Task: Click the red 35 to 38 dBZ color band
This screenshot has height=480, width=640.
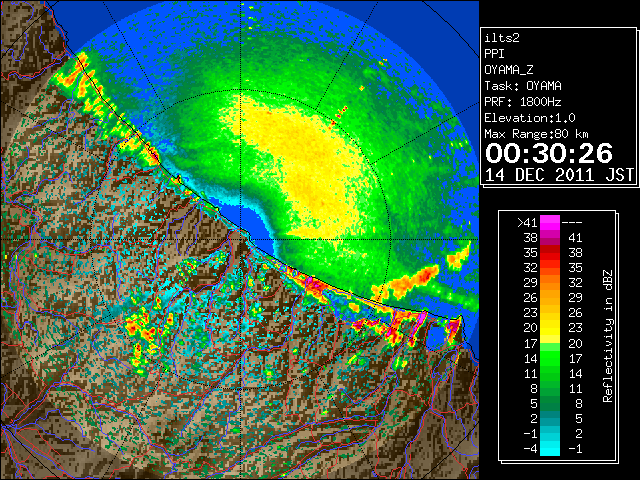Action: pyautogui.click(x=549, y=253)
